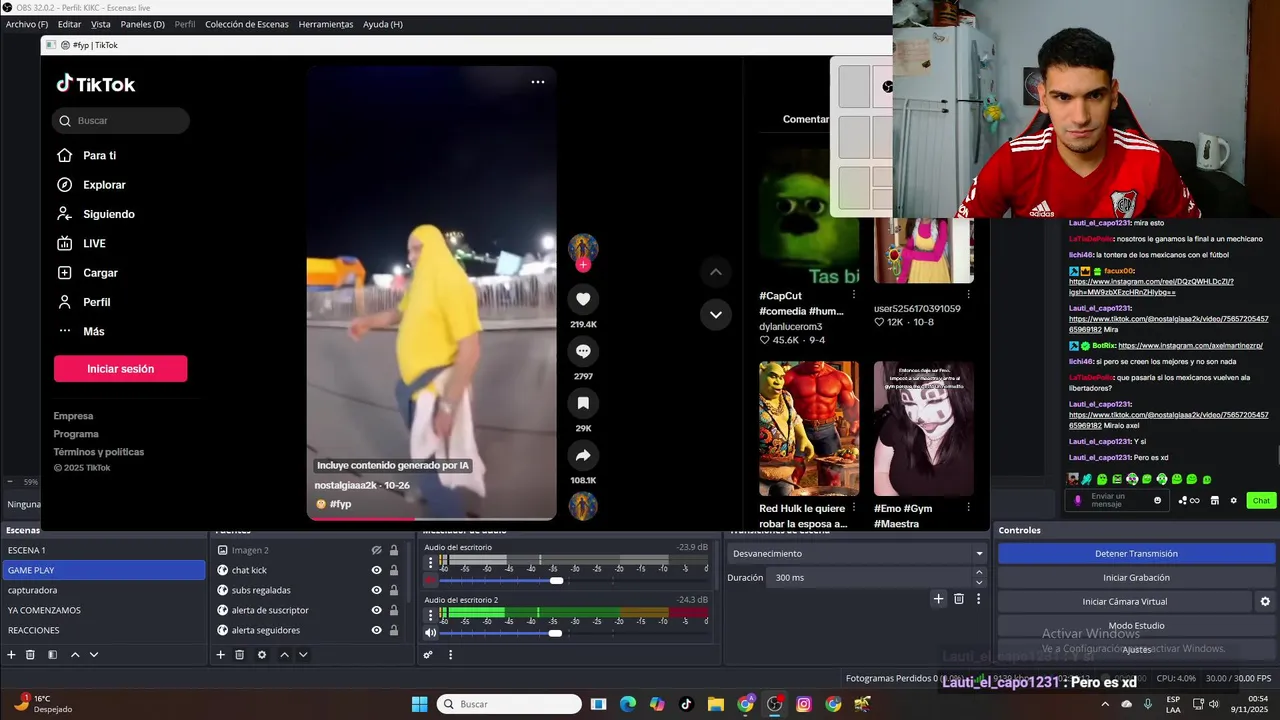Unmute Audio del escritorio with red speaker
The image size is (1280, 720).
(431, 580)
